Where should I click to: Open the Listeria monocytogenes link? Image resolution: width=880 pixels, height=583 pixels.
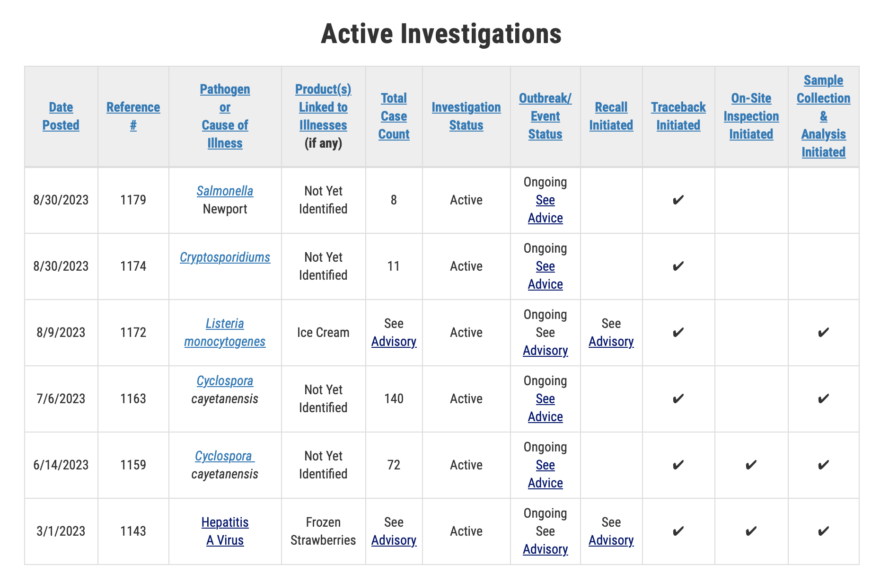point(224,332)
